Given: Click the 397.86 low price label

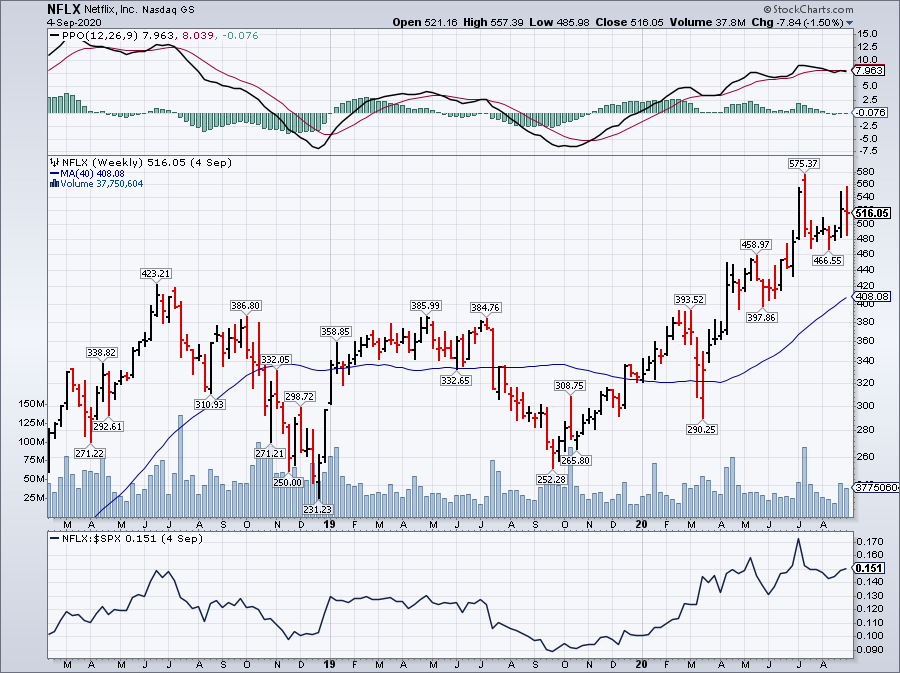Looking at the screenshot, I should click(x=762, y=317).
